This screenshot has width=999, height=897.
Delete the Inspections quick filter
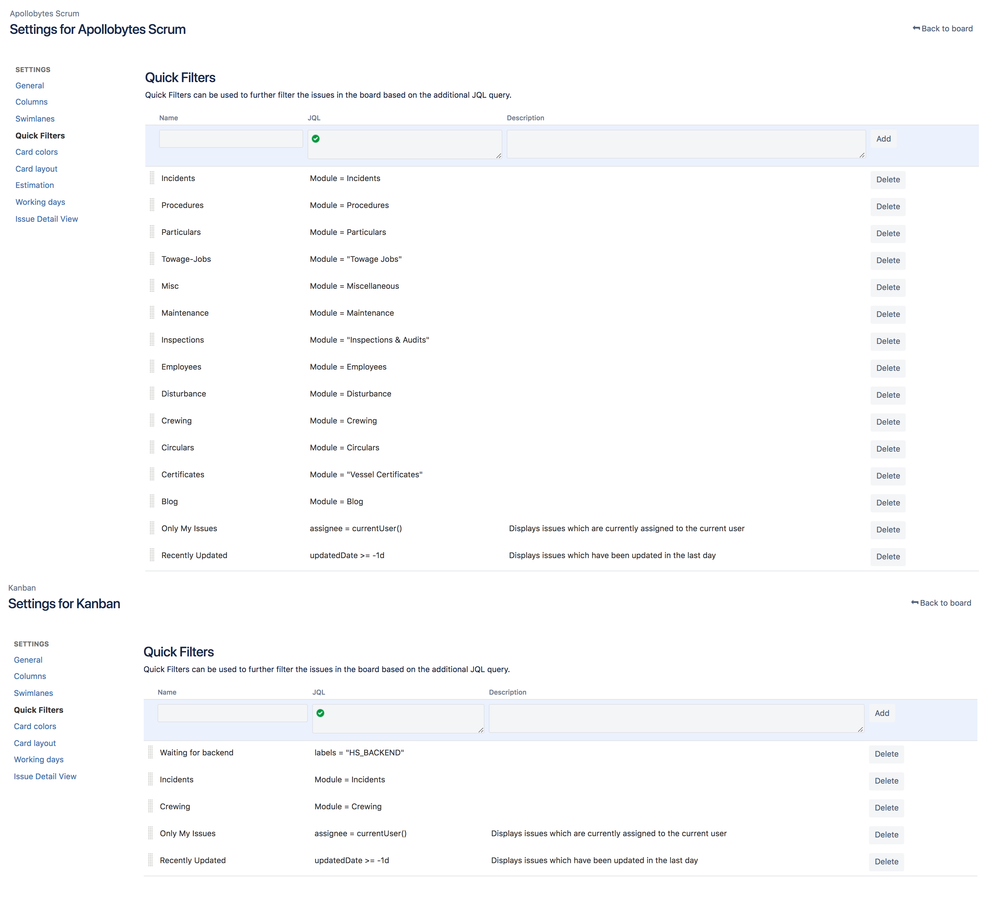pos(888,341)
